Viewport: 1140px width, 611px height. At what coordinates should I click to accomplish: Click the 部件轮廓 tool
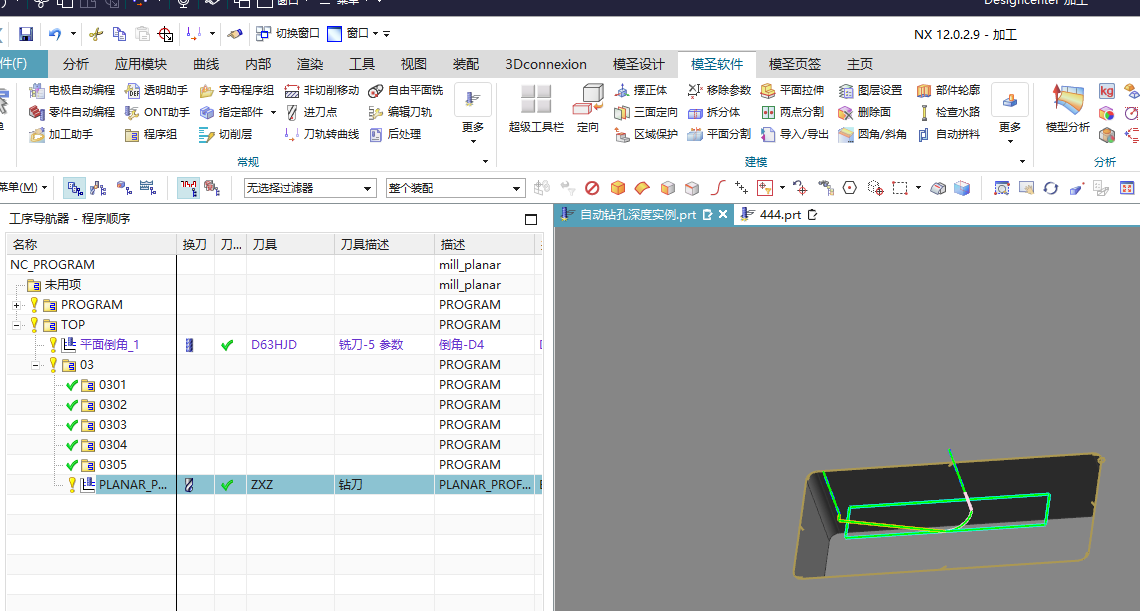click(x=948, y=90)
